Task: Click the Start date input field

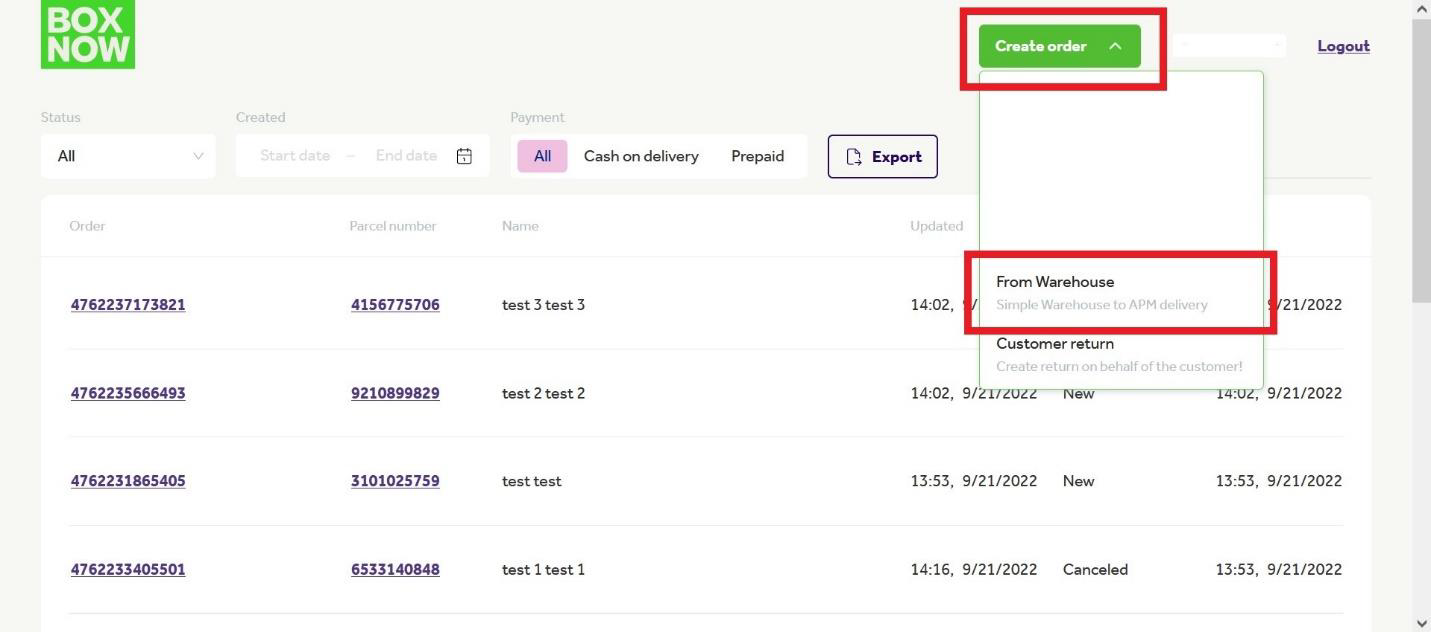Action: coord(294,156)
